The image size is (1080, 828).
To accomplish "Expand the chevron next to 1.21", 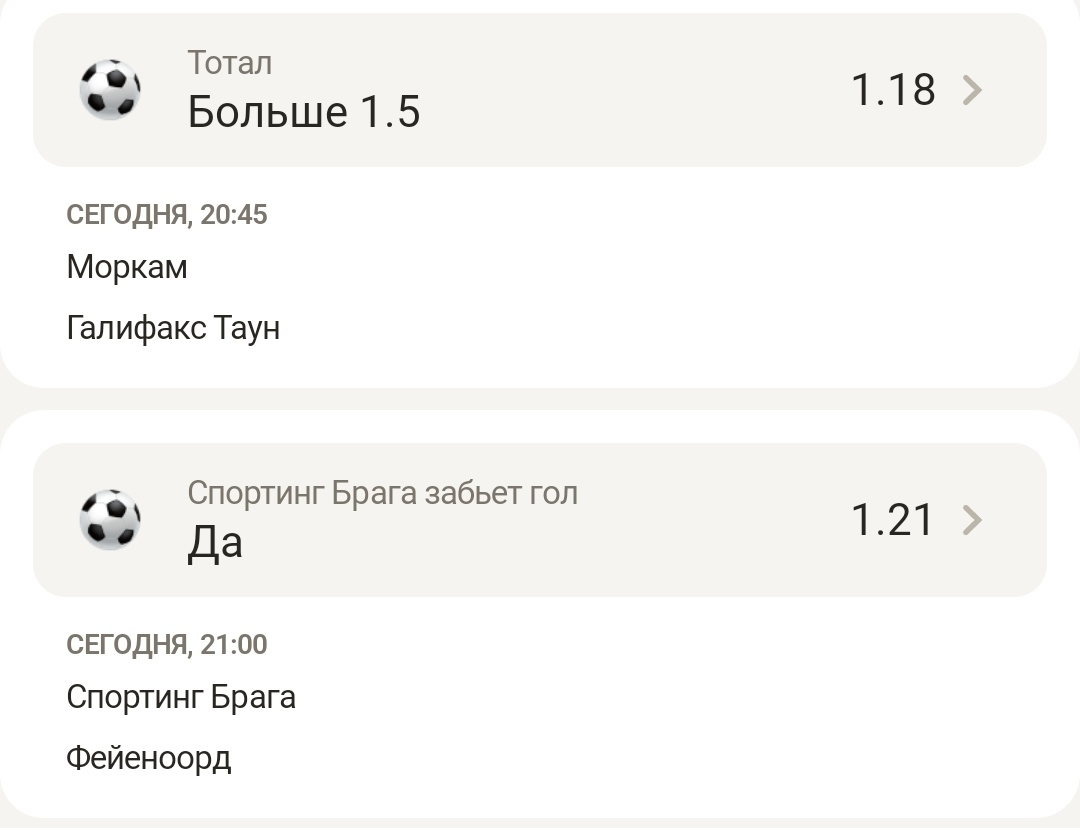I will click(972, 521).
